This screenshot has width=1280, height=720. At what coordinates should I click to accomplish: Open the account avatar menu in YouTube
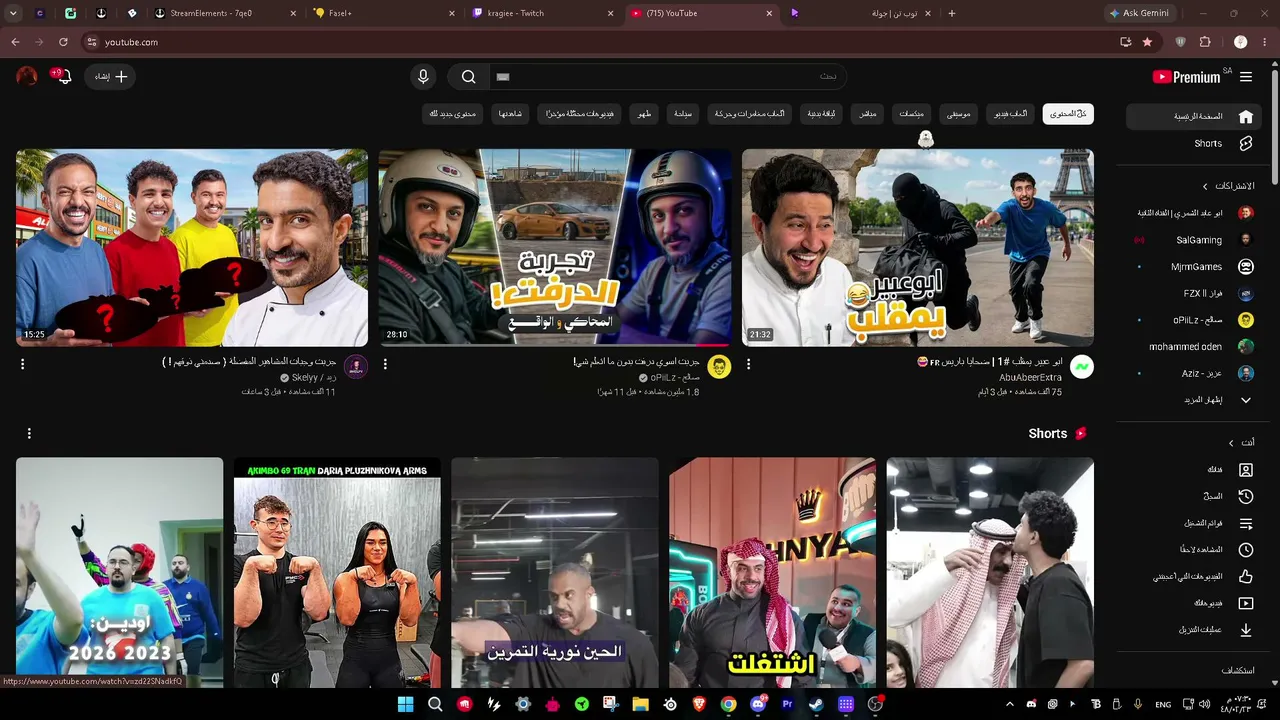tap(27, 77)
